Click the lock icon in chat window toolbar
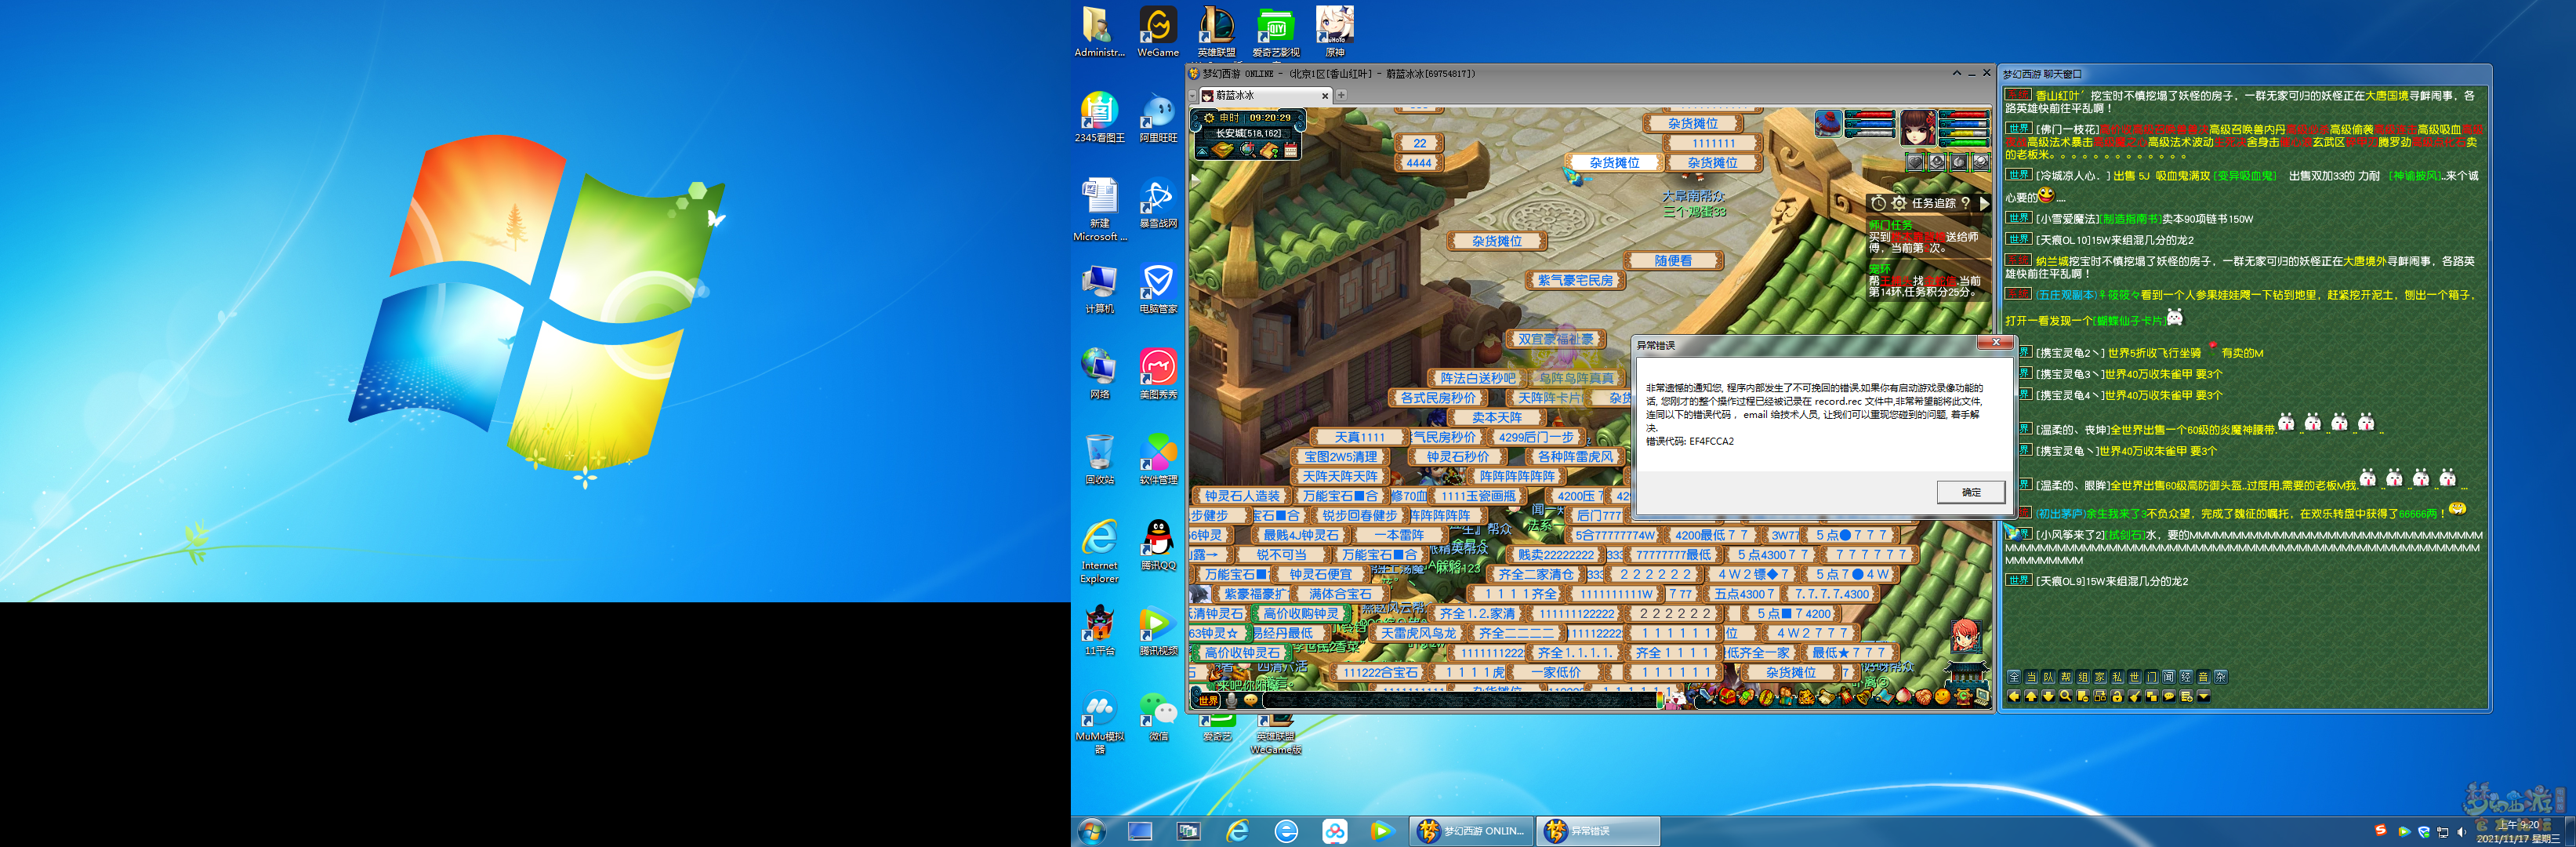Screen dimensions: 2576x847 pyautogui.click(x=2117, y=697)
